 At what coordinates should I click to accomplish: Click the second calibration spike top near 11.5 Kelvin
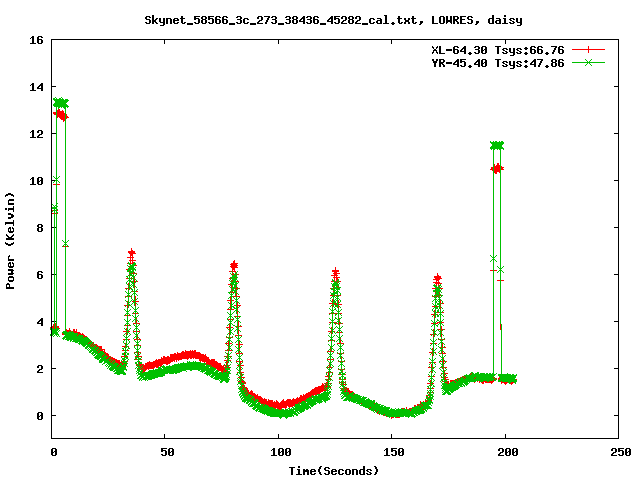tap(497, 146)
